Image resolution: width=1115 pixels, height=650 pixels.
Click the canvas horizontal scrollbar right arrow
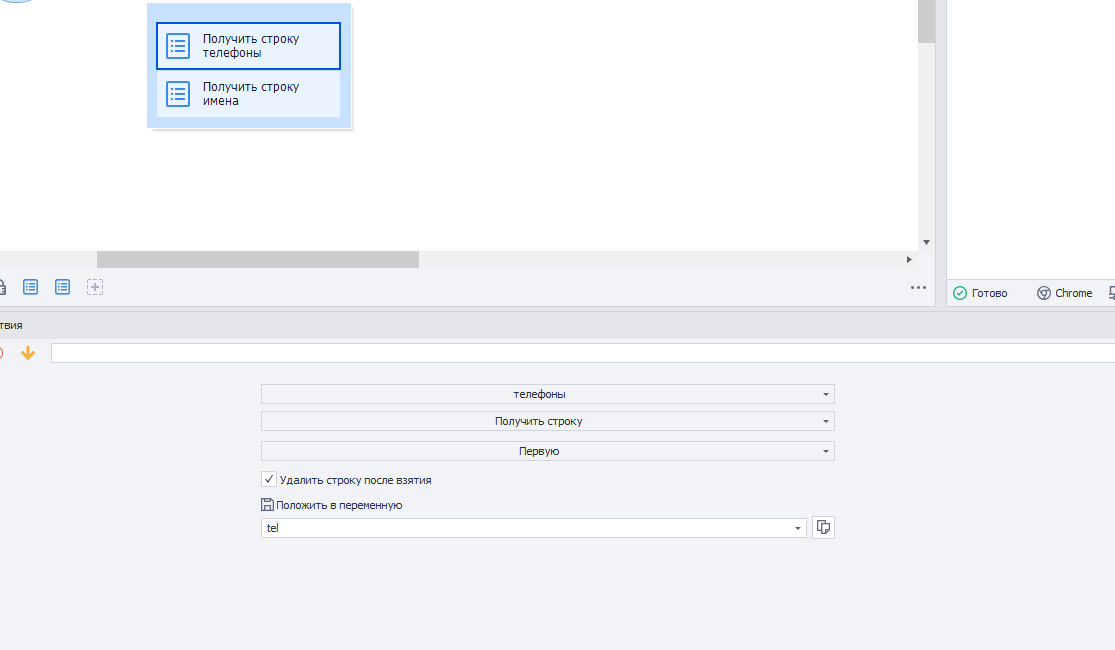click(909, 260)
